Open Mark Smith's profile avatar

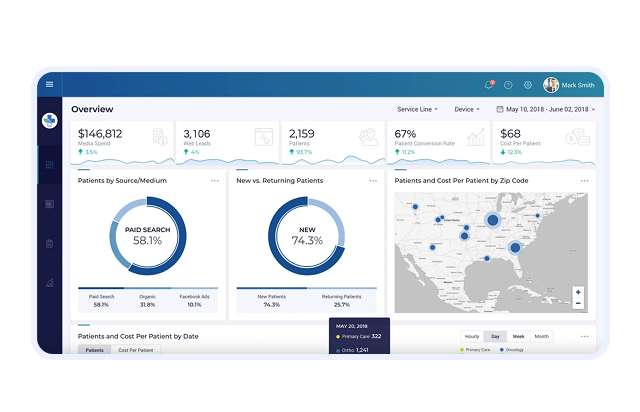point(551,85)
